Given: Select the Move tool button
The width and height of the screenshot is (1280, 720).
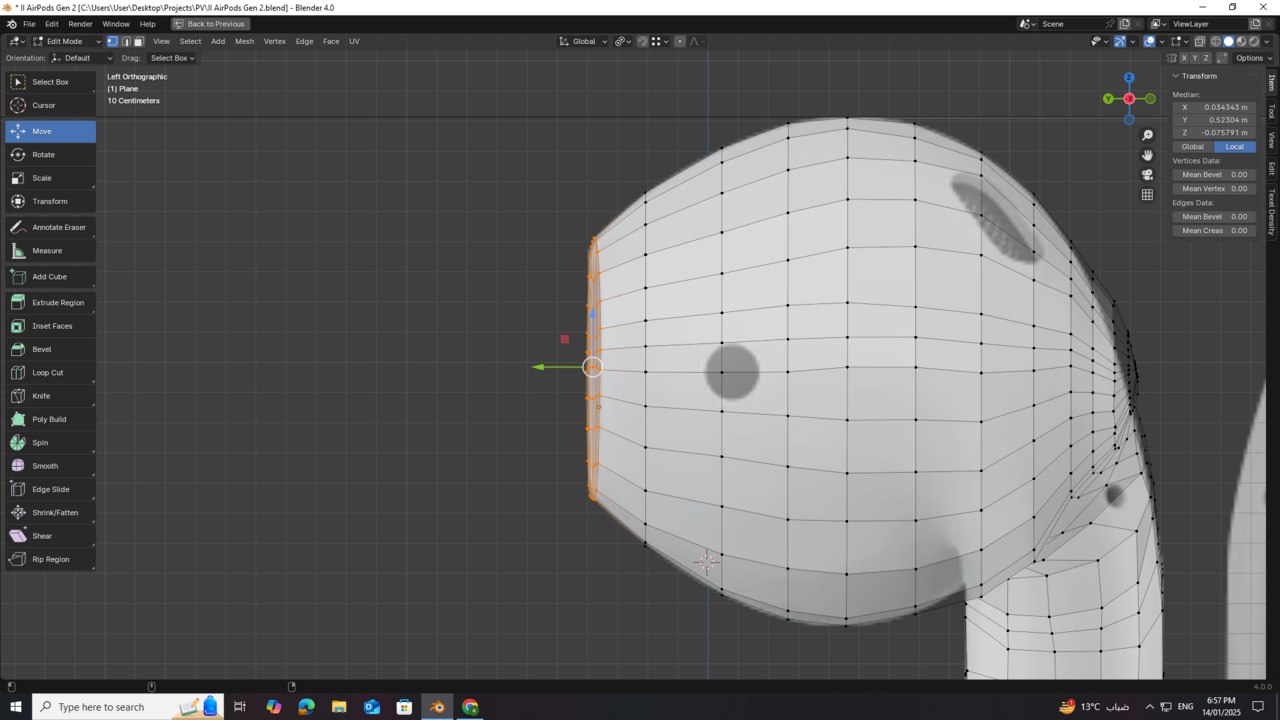Looking at the screenshot, I should tap(50, 131).
